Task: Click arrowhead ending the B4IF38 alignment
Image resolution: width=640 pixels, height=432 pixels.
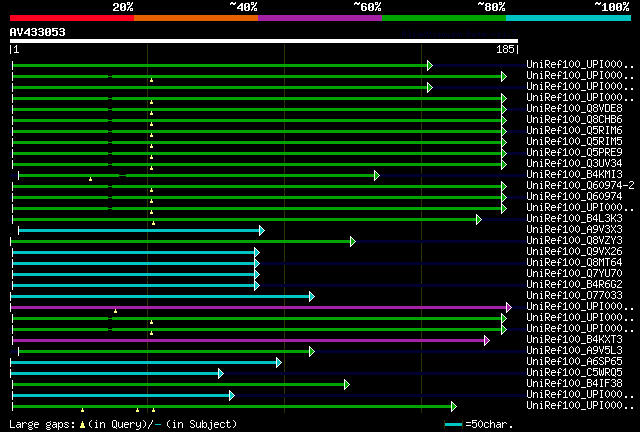Action: 347,385
